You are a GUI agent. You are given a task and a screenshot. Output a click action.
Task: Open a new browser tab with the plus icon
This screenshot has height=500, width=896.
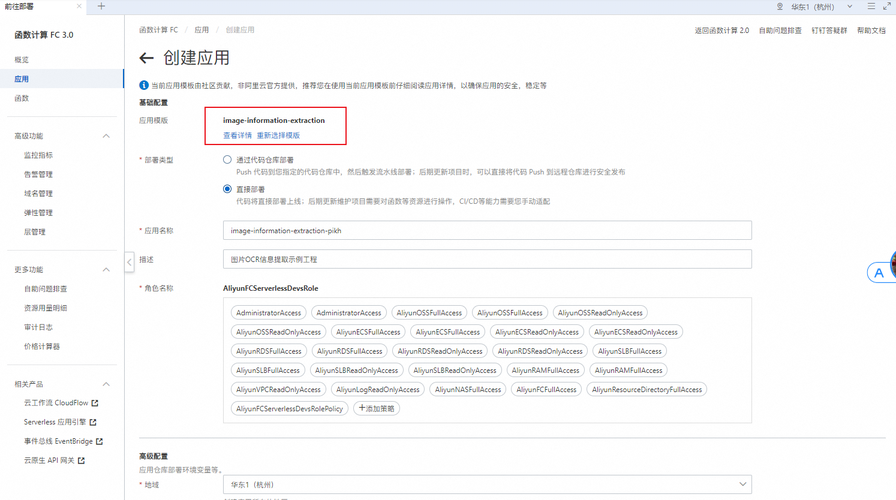(101, 6)
